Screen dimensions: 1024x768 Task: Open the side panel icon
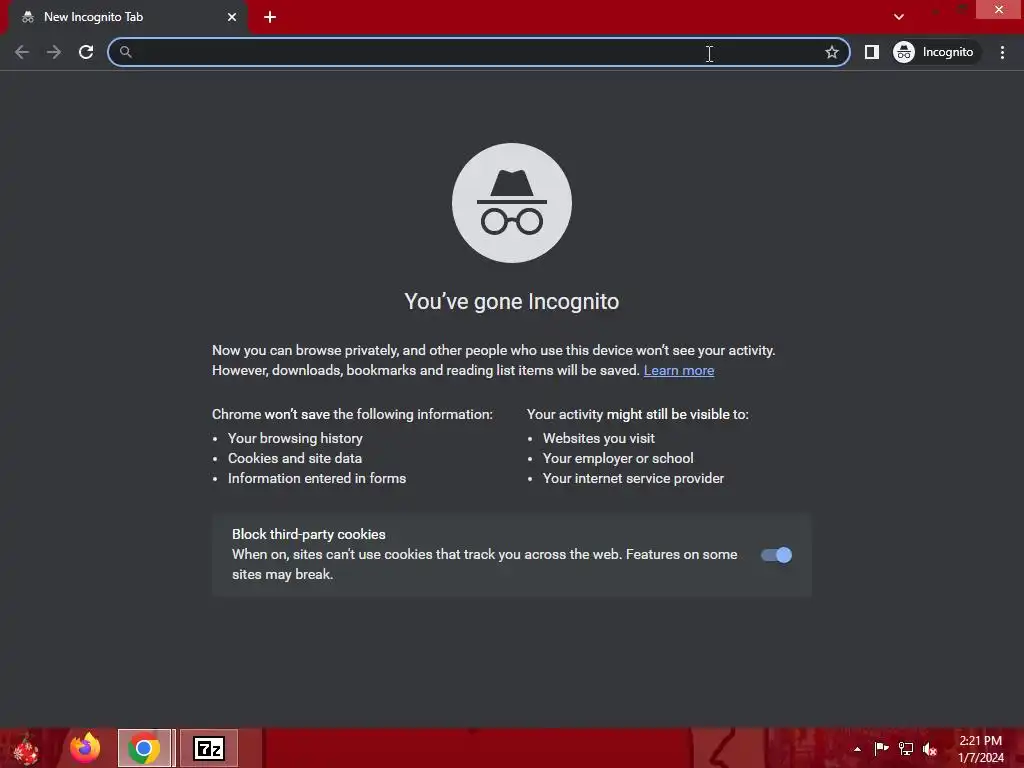tap(872, 52)
